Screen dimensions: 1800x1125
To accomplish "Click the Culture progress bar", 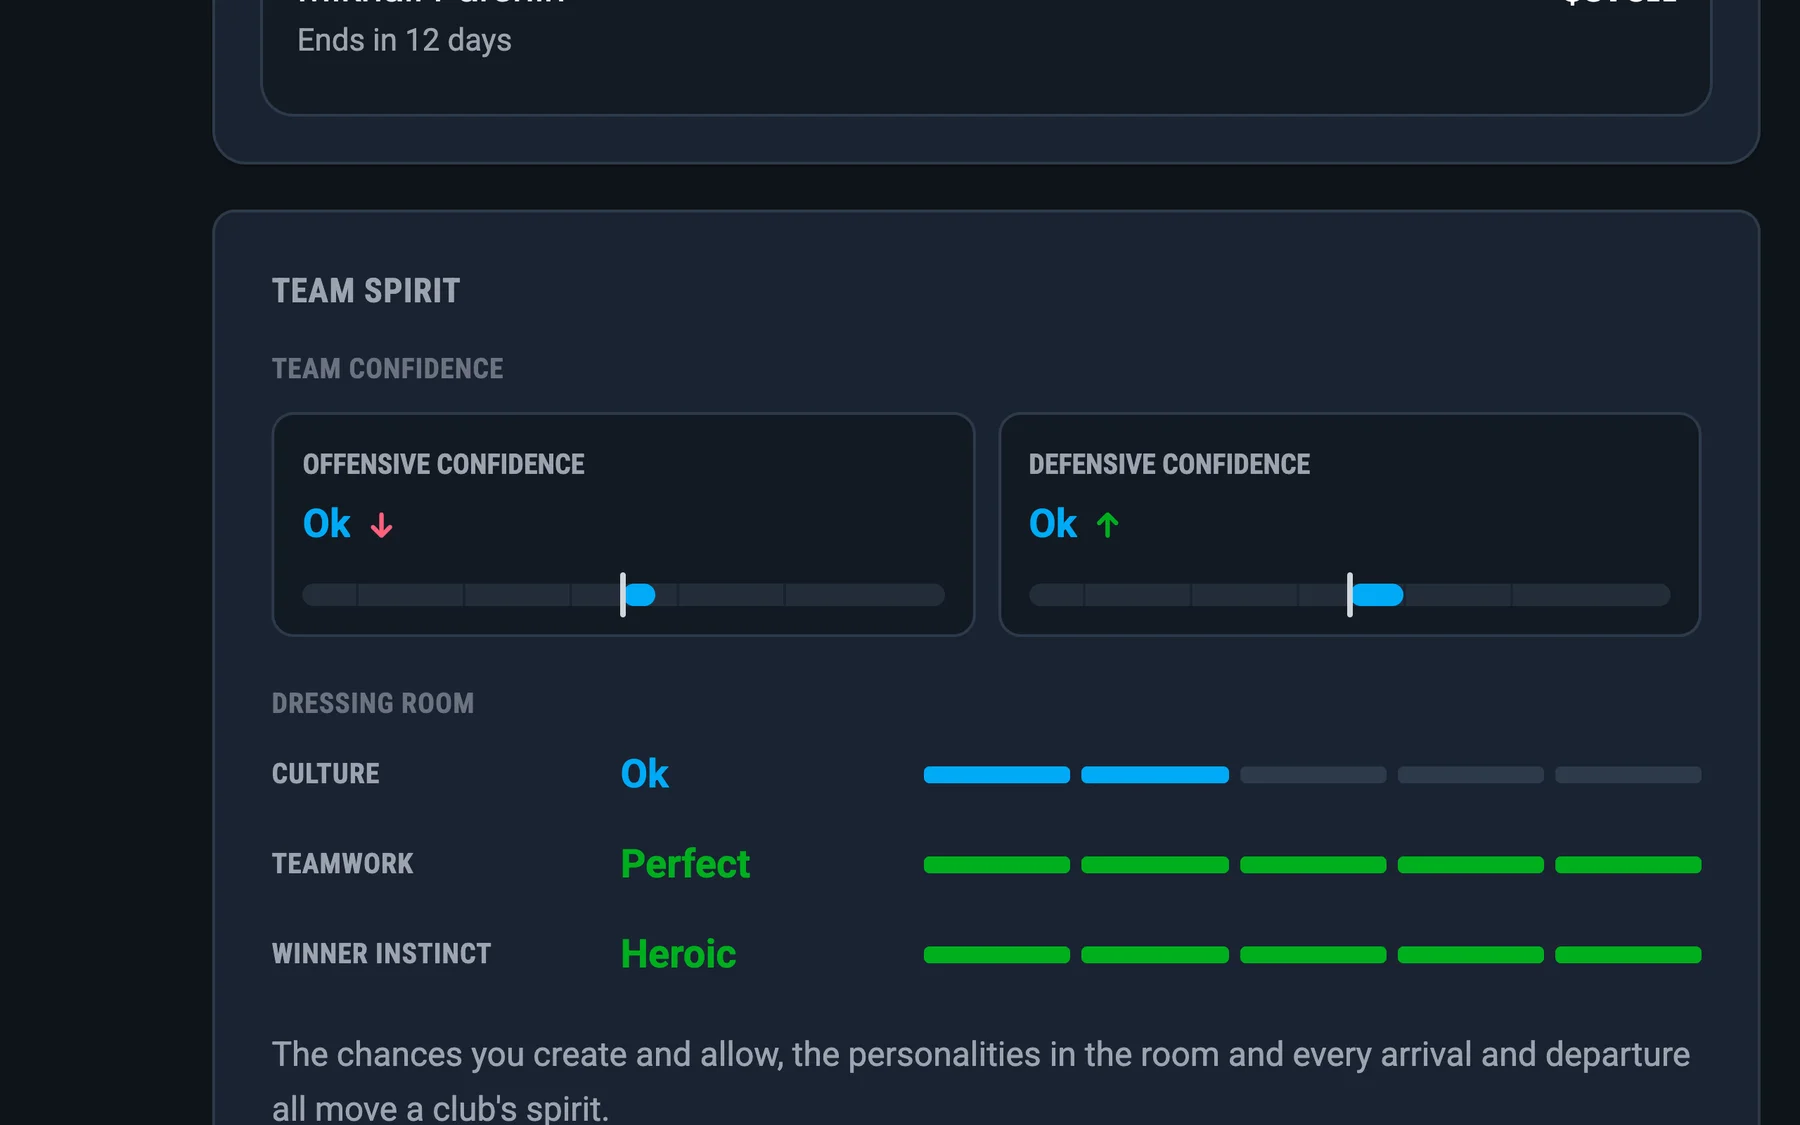I will pos(1312,775).
